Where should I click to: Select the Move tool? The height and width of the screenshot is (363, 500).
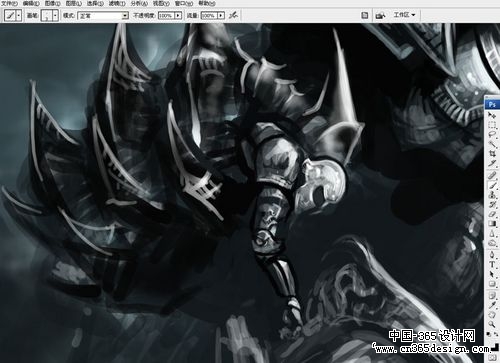[x=492, y=115]
